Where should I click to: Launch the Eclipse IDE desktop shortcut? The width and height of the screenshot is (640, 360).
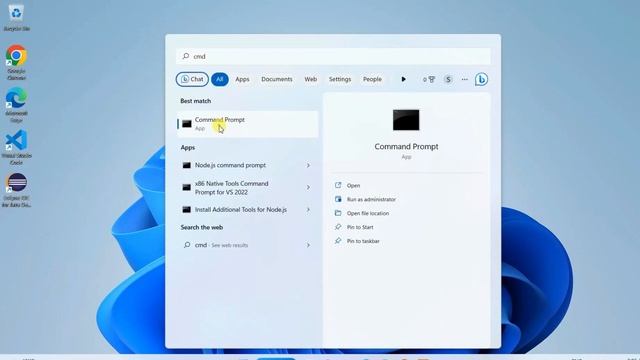click(16, 190)
